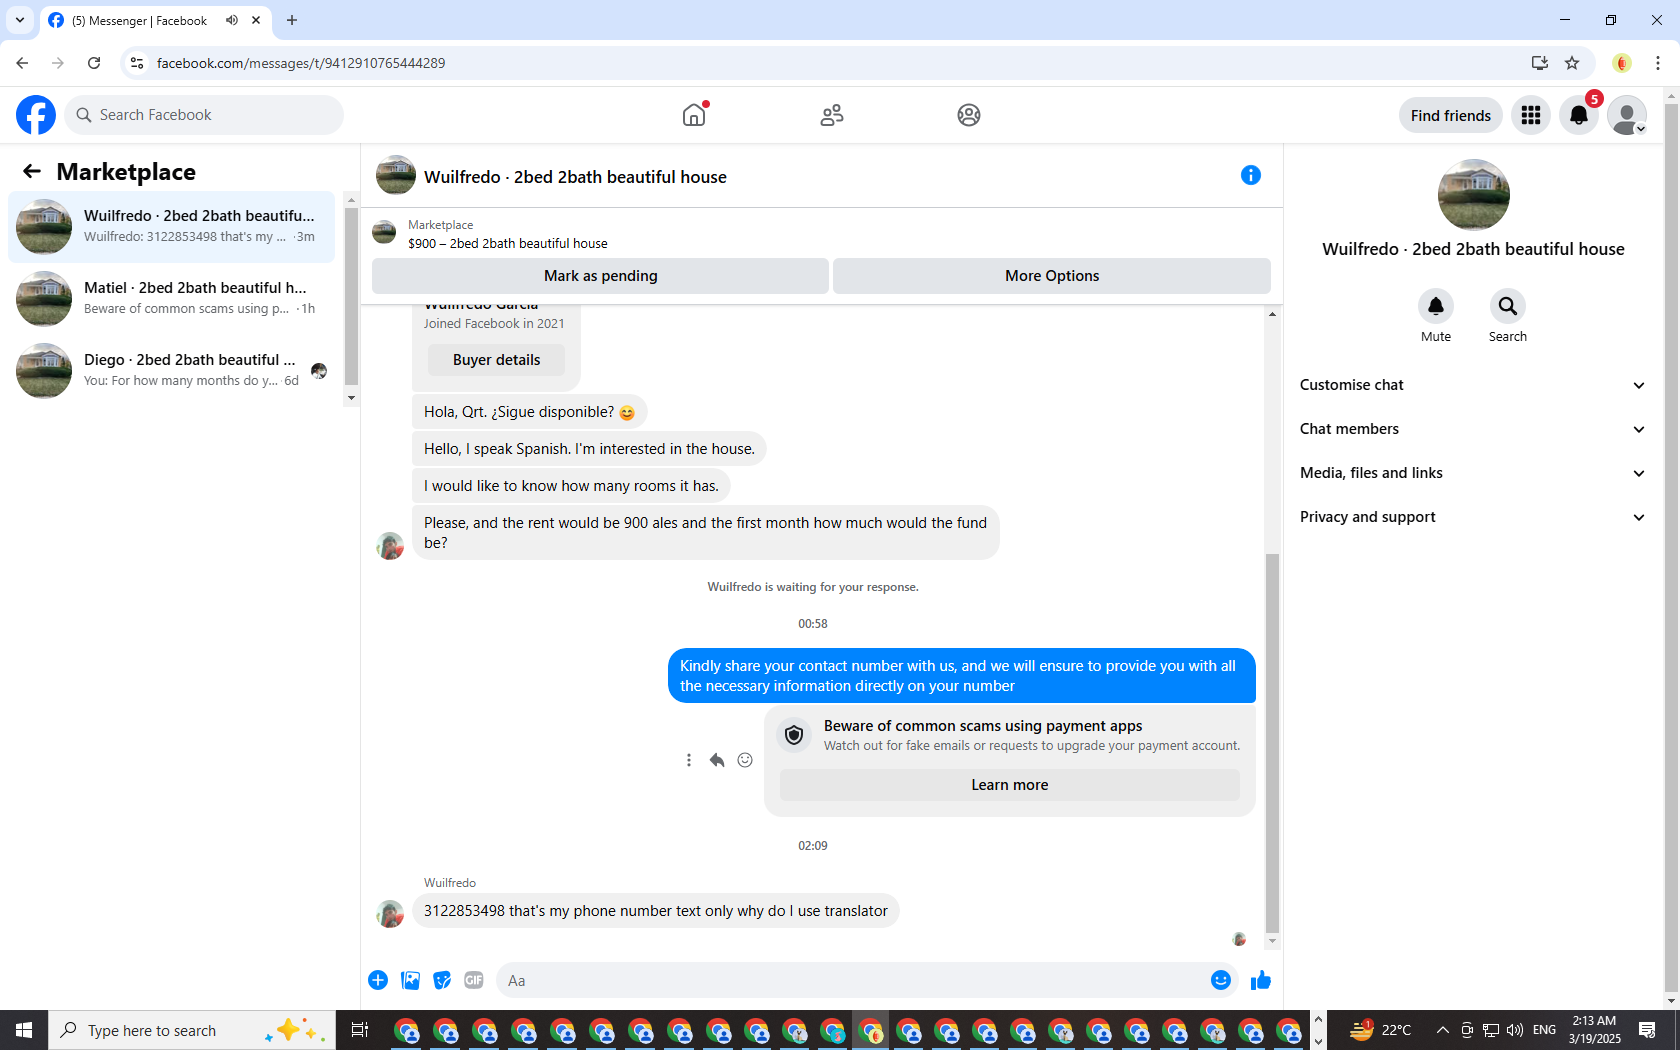Open the Windows notification center
The width and height of the screenshot is (1680, 1050).
pyautogui.click(x=1647, y=1030)
